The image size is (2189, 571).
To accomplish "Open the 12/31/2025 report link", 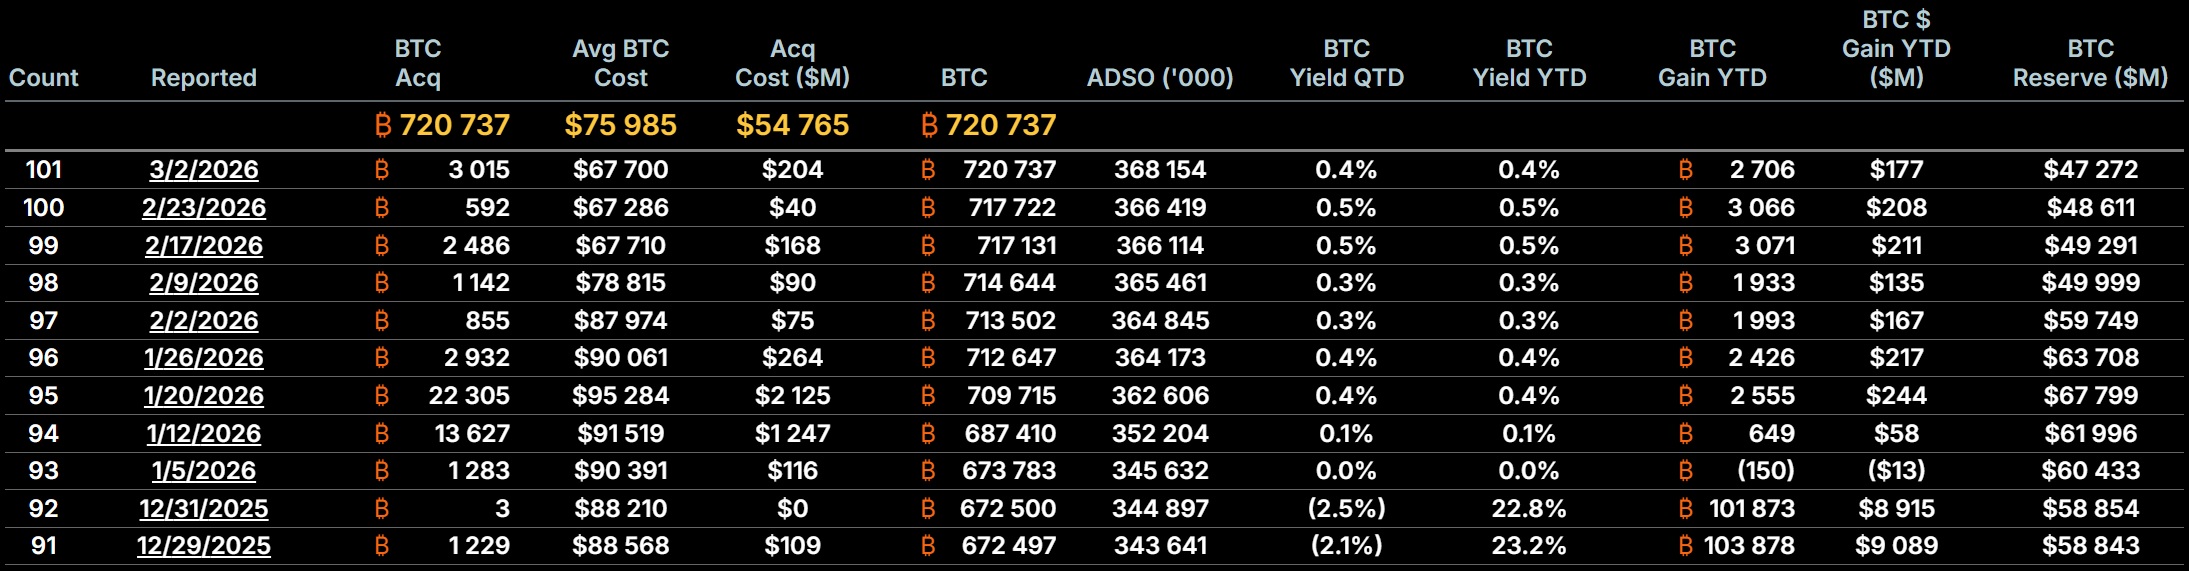I will (204, 509).
